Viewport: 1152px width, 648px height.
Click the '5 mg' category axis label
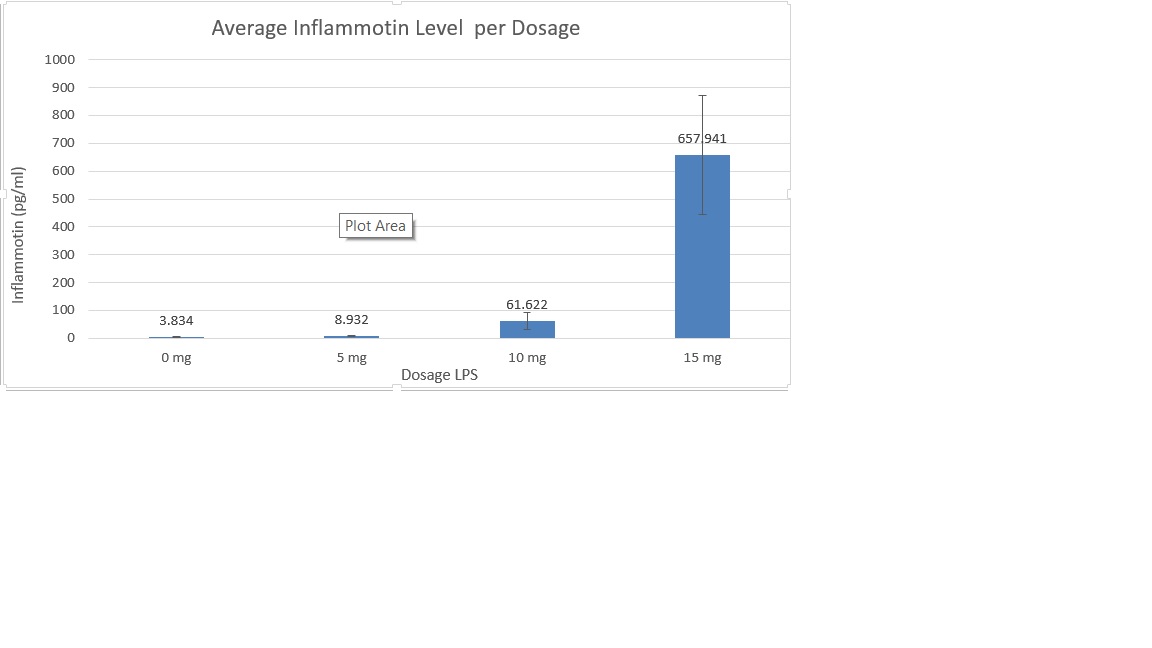click(x=351, y=358)
